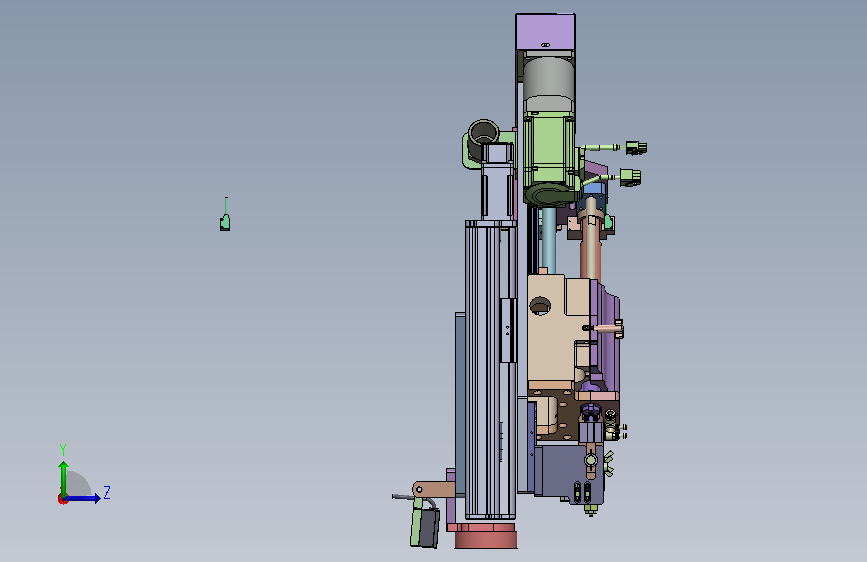Select the brown lever arm at bottom
The image size is (867, 562).
[435, 490]
